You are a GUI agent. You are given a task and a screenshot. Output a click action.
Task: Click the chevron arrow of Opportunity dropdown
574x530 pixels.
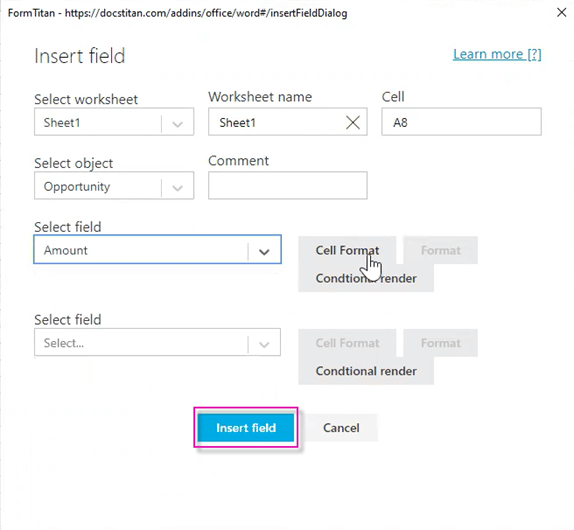pos(178,188)
